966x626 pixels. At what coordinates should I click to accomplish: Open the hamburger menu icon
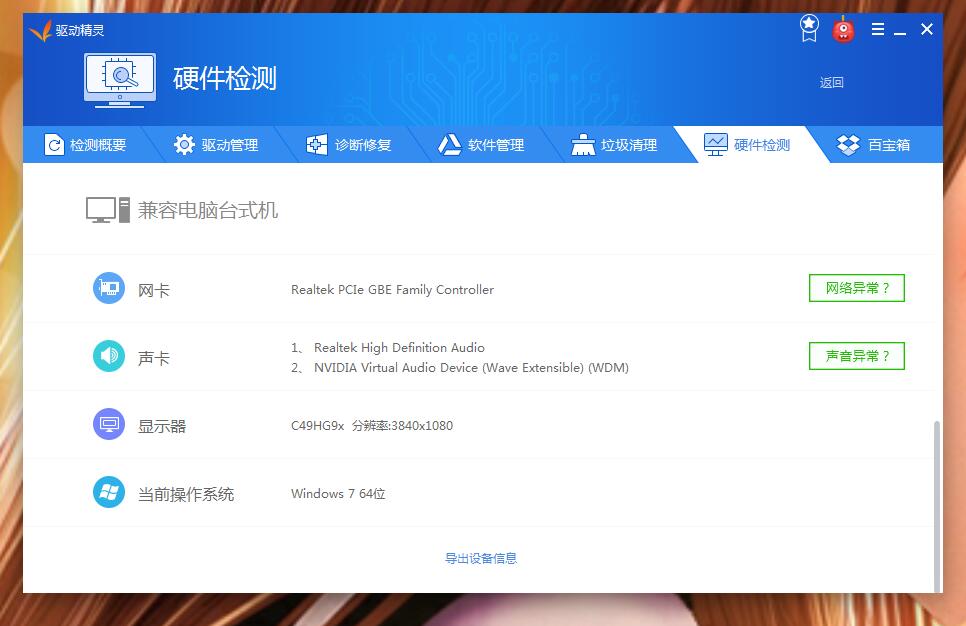pos(878,29)
